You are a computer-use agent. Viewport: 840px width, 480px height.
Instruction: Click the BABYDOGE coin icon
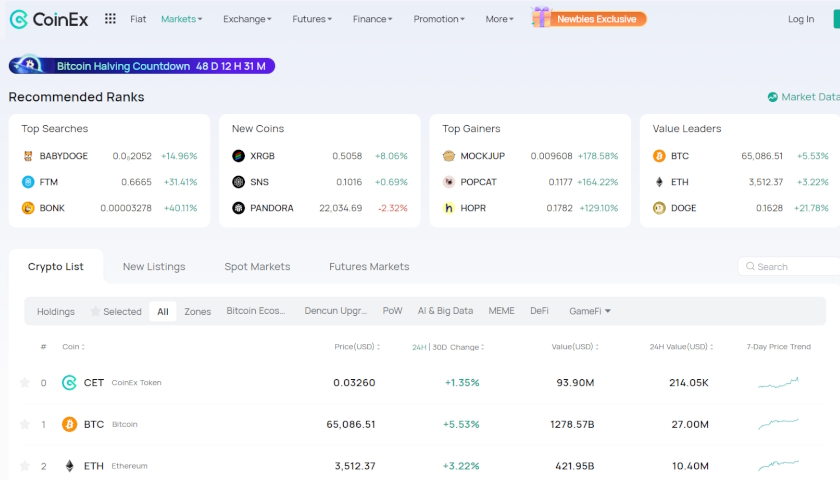tap(28, 156)
